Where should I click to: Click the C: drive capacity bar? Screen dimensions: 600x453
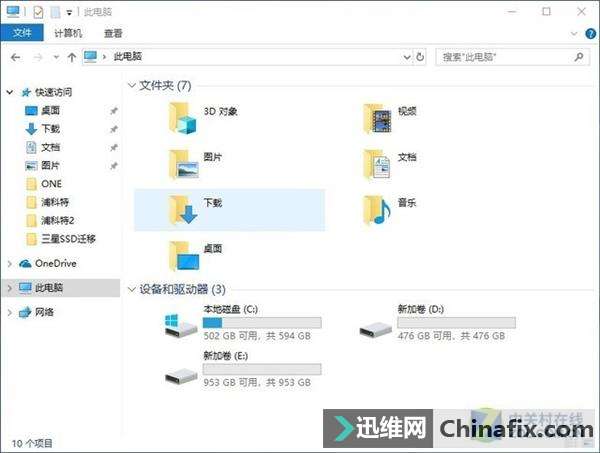pos(262,323)
